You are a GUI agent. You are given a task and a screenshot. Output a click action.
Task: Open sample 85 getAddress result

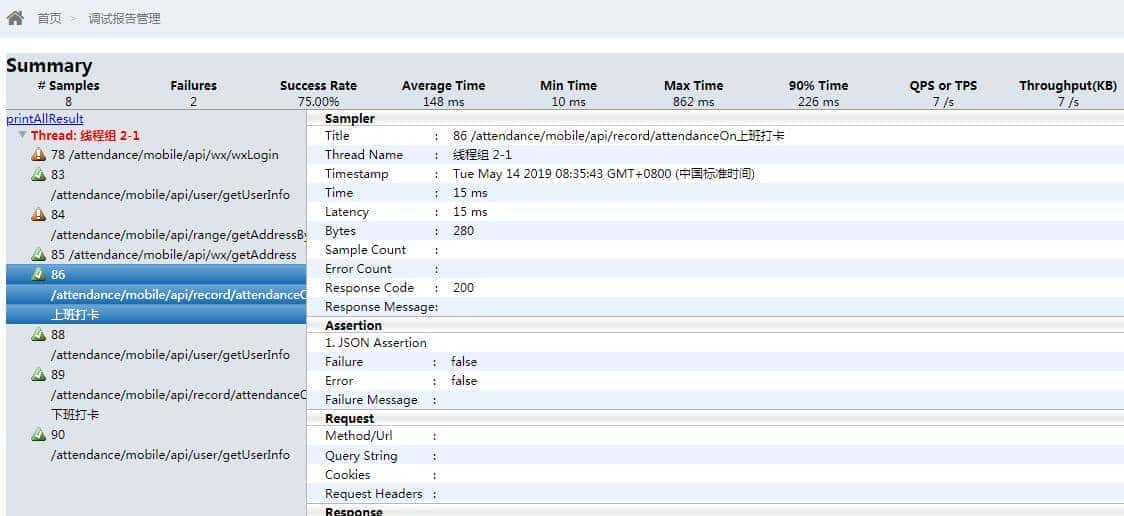173,255
